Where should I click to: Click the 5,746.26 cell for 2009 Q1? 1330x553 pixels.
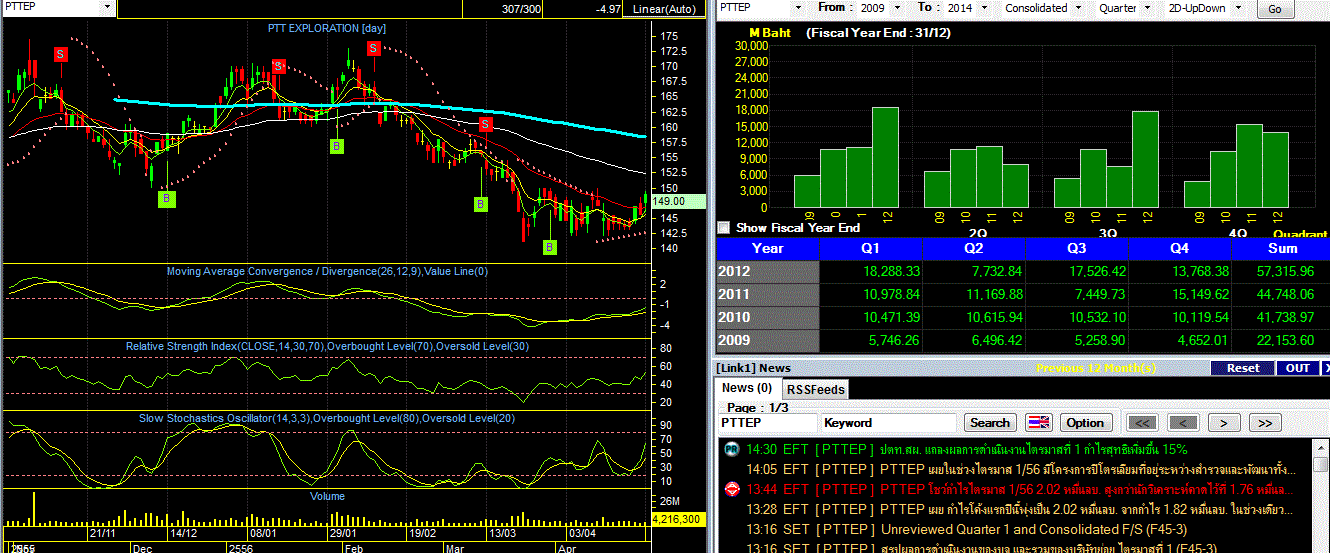[870, 341]
